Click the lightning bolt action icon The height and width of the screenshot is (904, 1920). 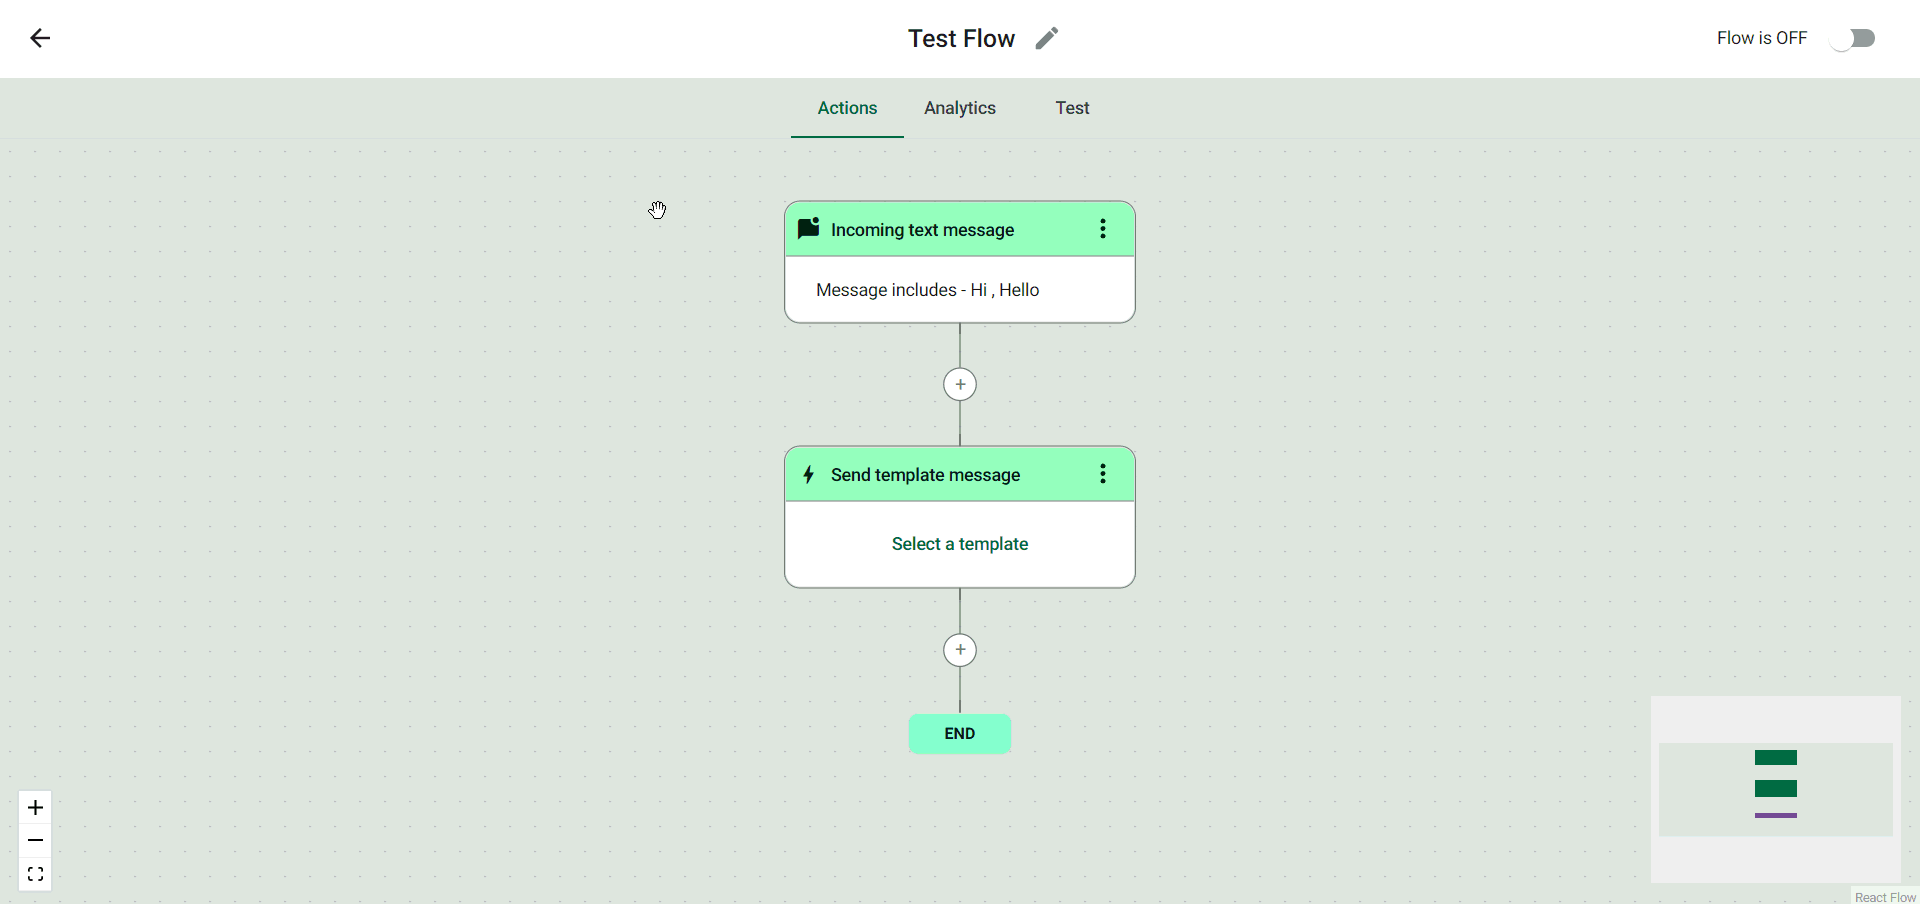(x=809, y=474)
